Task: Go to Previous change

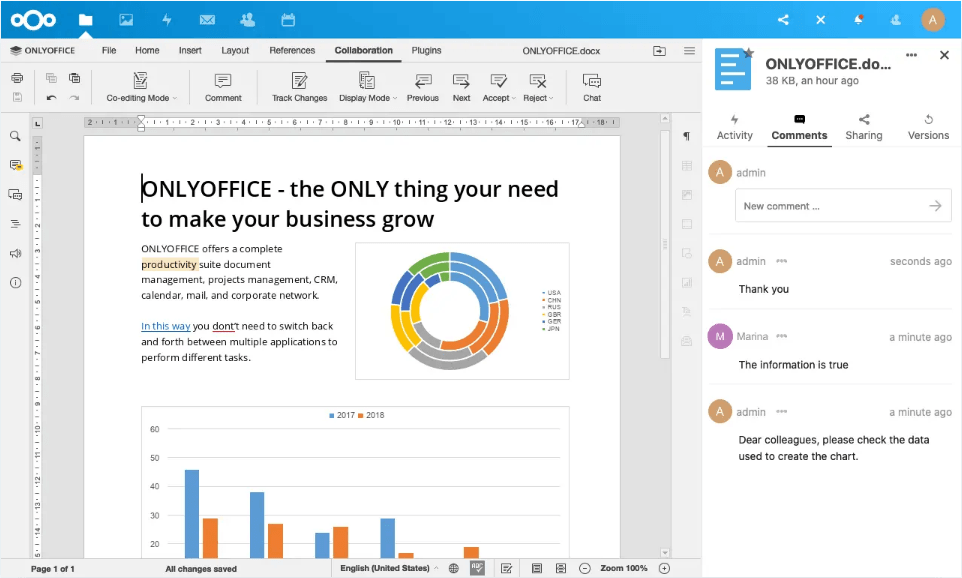Action: [x=423, y=87]
